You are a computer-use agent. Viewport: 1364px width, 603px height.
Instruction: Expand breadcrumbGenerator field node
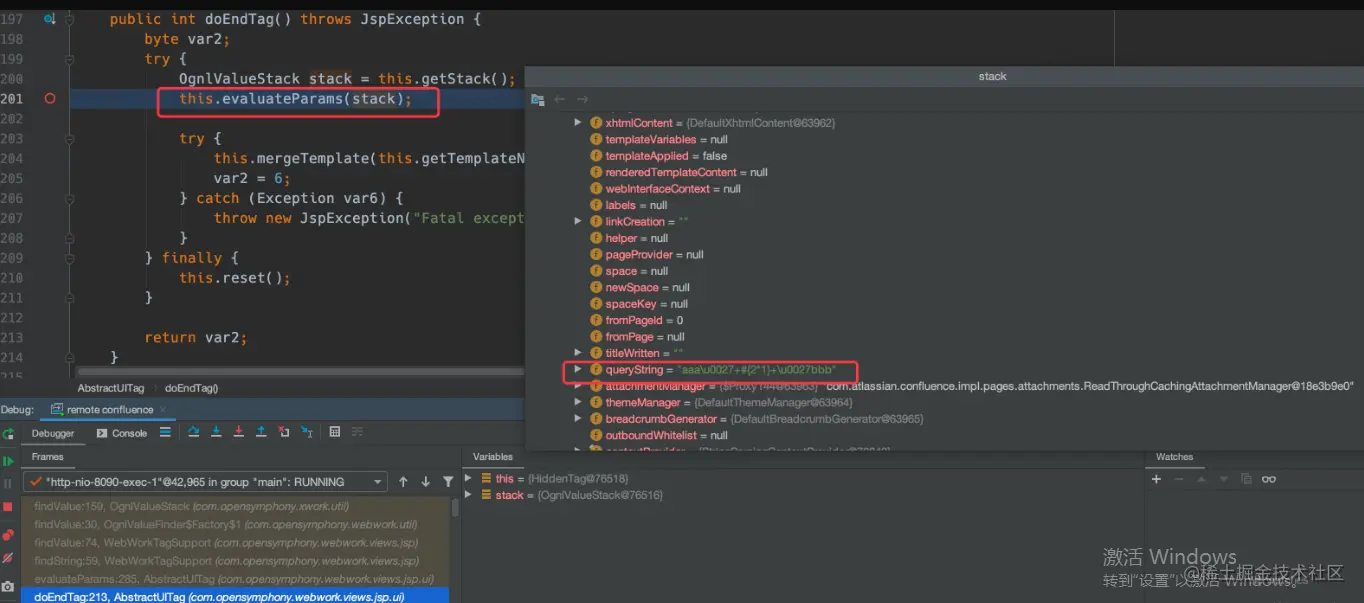pyautogui.click(x=577, y=419)
